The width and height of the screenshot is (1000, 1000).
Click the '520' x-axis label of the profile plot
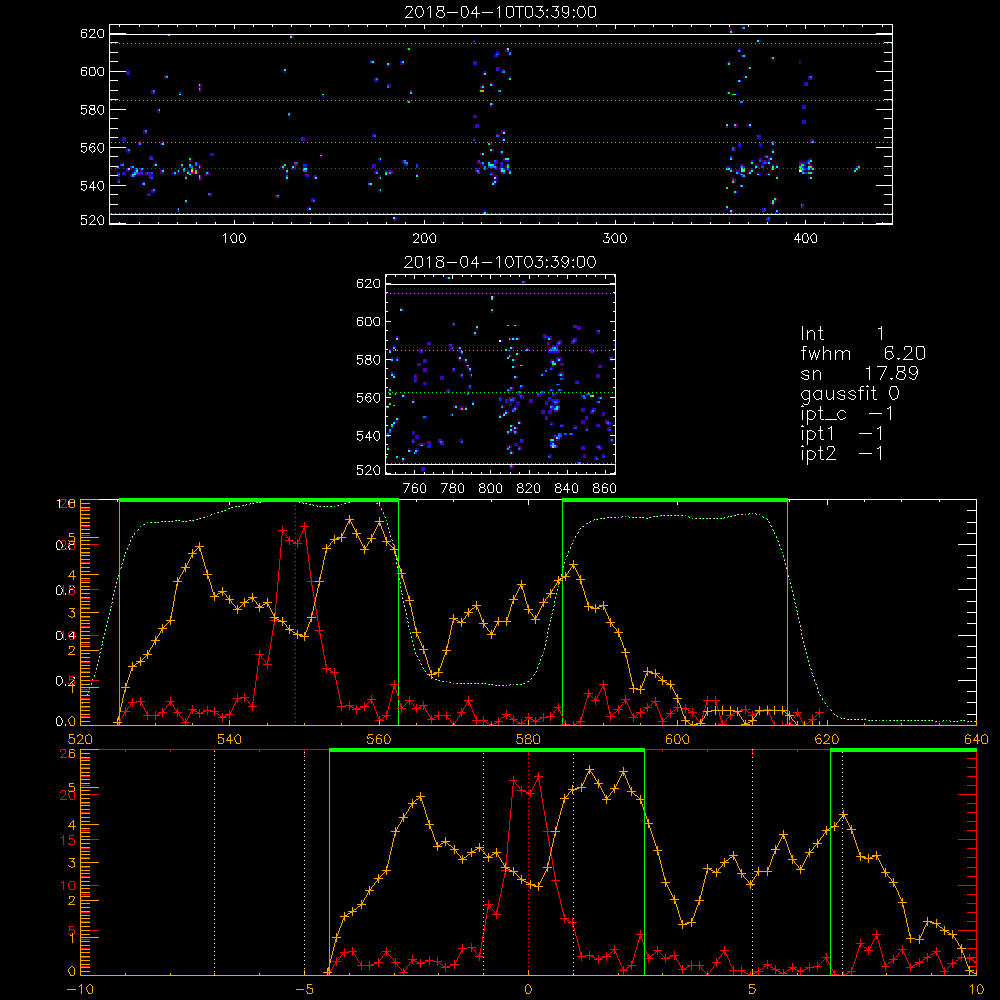80,740
